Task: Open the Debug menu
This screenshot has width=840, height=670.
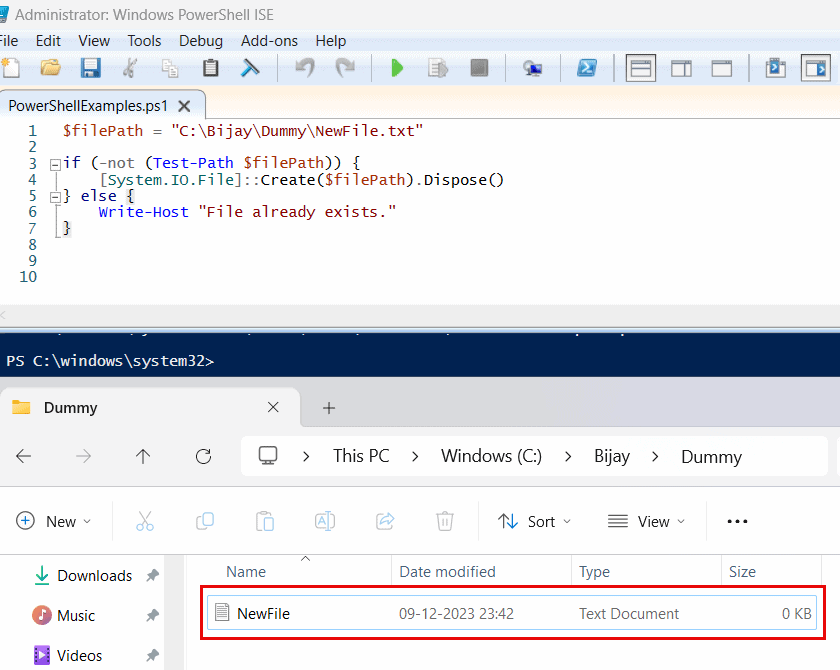Action: tap(201, 41)
